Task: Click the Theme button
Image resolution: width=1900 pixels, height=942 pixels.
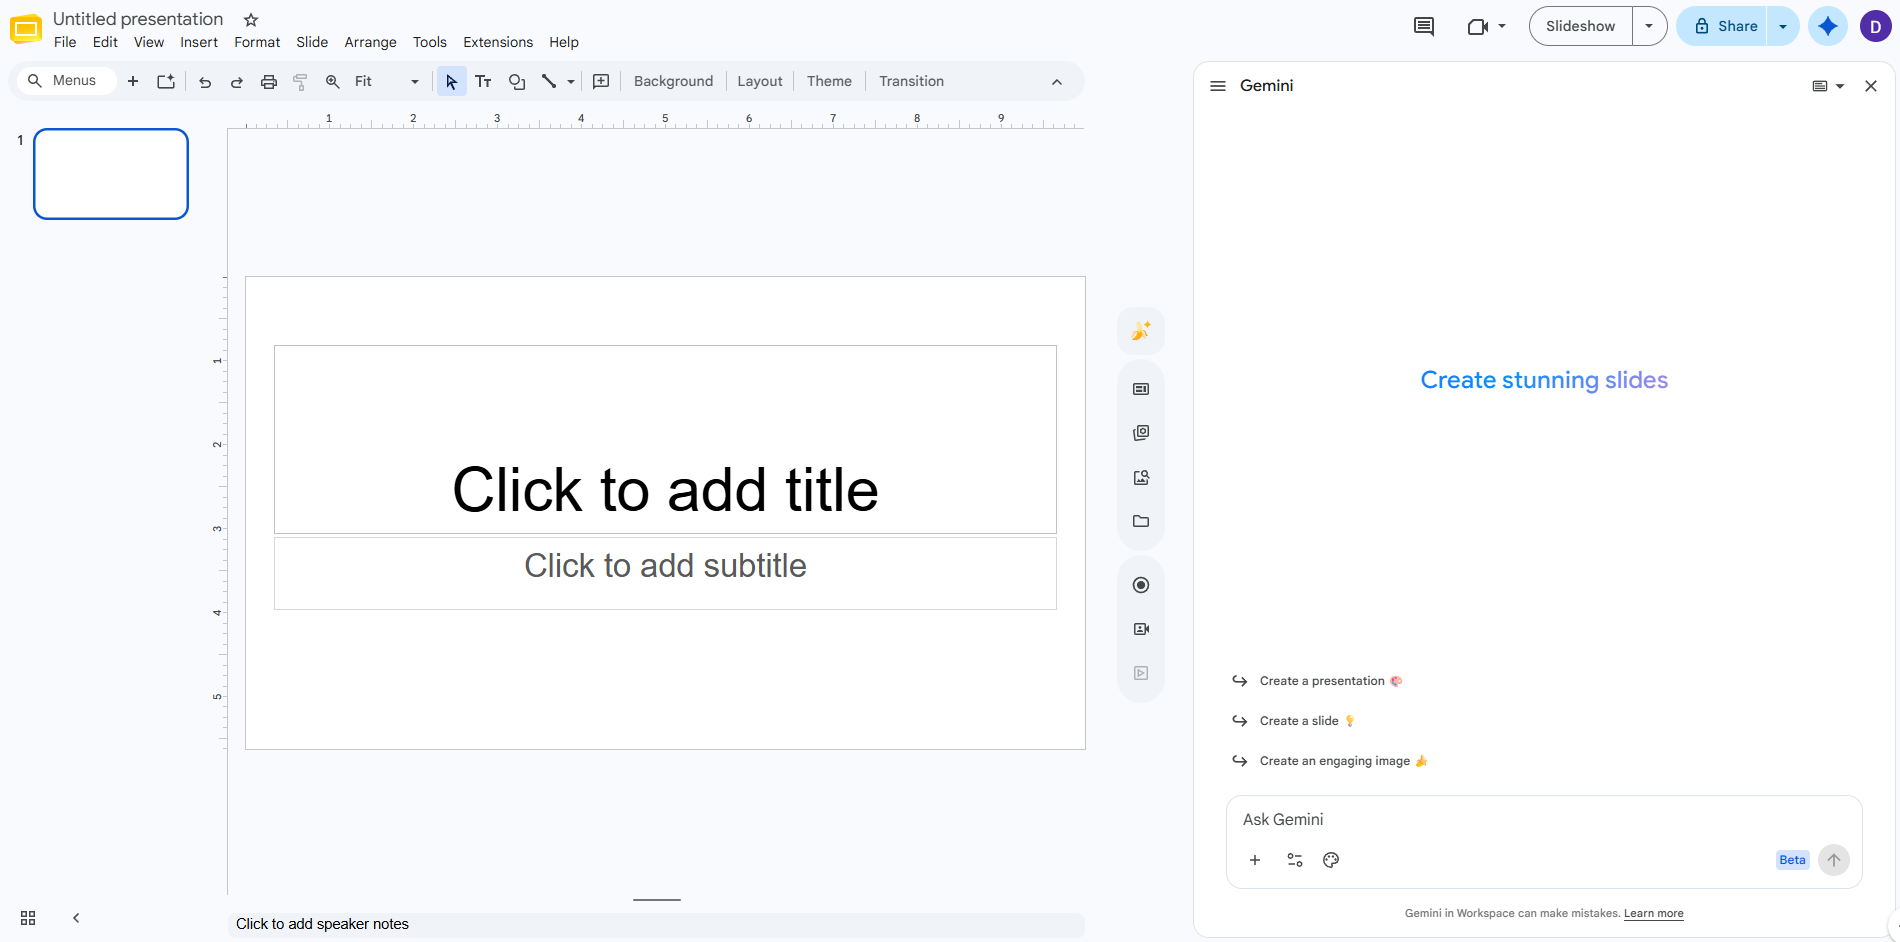Action: click(830, 82)
